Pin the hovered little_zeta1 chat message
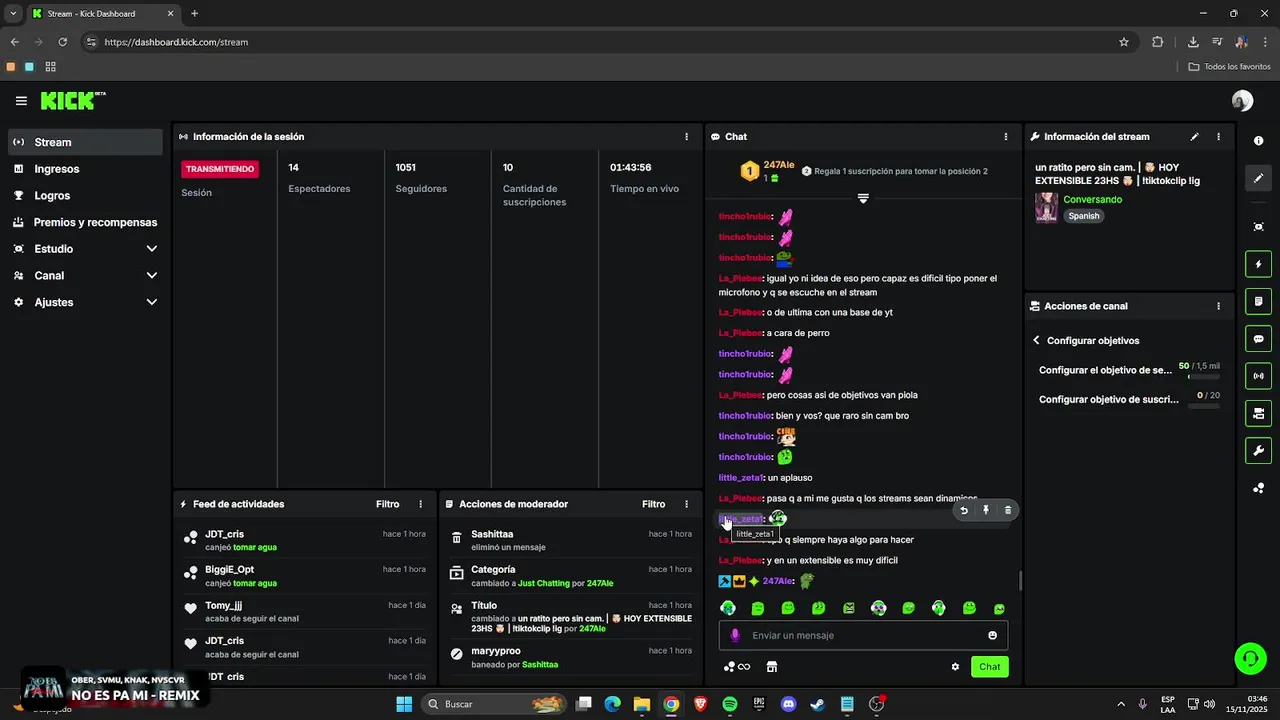 click(986, 510)
